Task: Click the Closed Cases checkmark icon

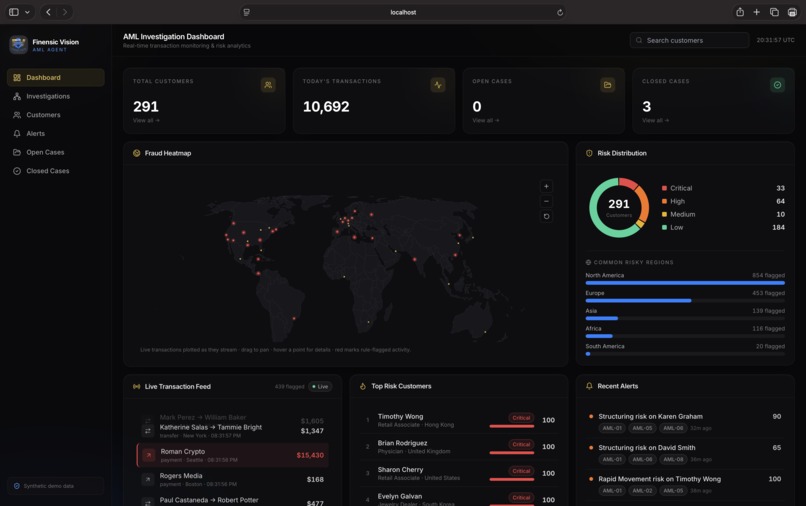Action: coord(777,85)
